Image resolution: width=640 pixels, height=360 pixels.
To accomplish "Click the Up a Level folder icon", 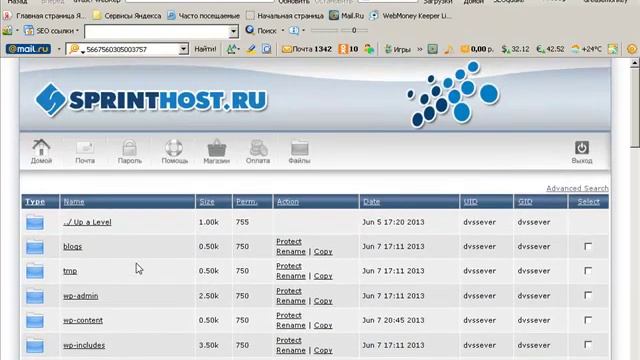I will point(35,222).
